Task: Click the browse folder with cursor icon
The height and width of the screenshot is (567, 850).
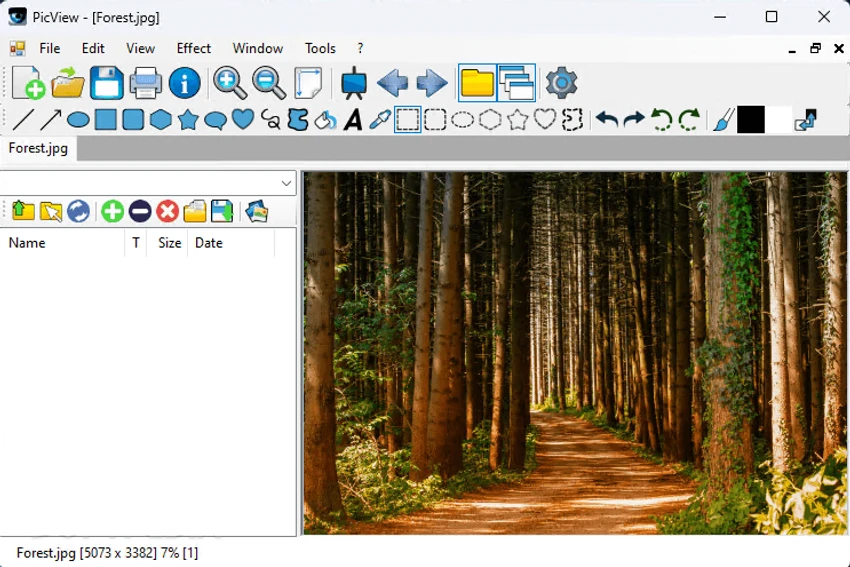Action: tap(51, 211)
